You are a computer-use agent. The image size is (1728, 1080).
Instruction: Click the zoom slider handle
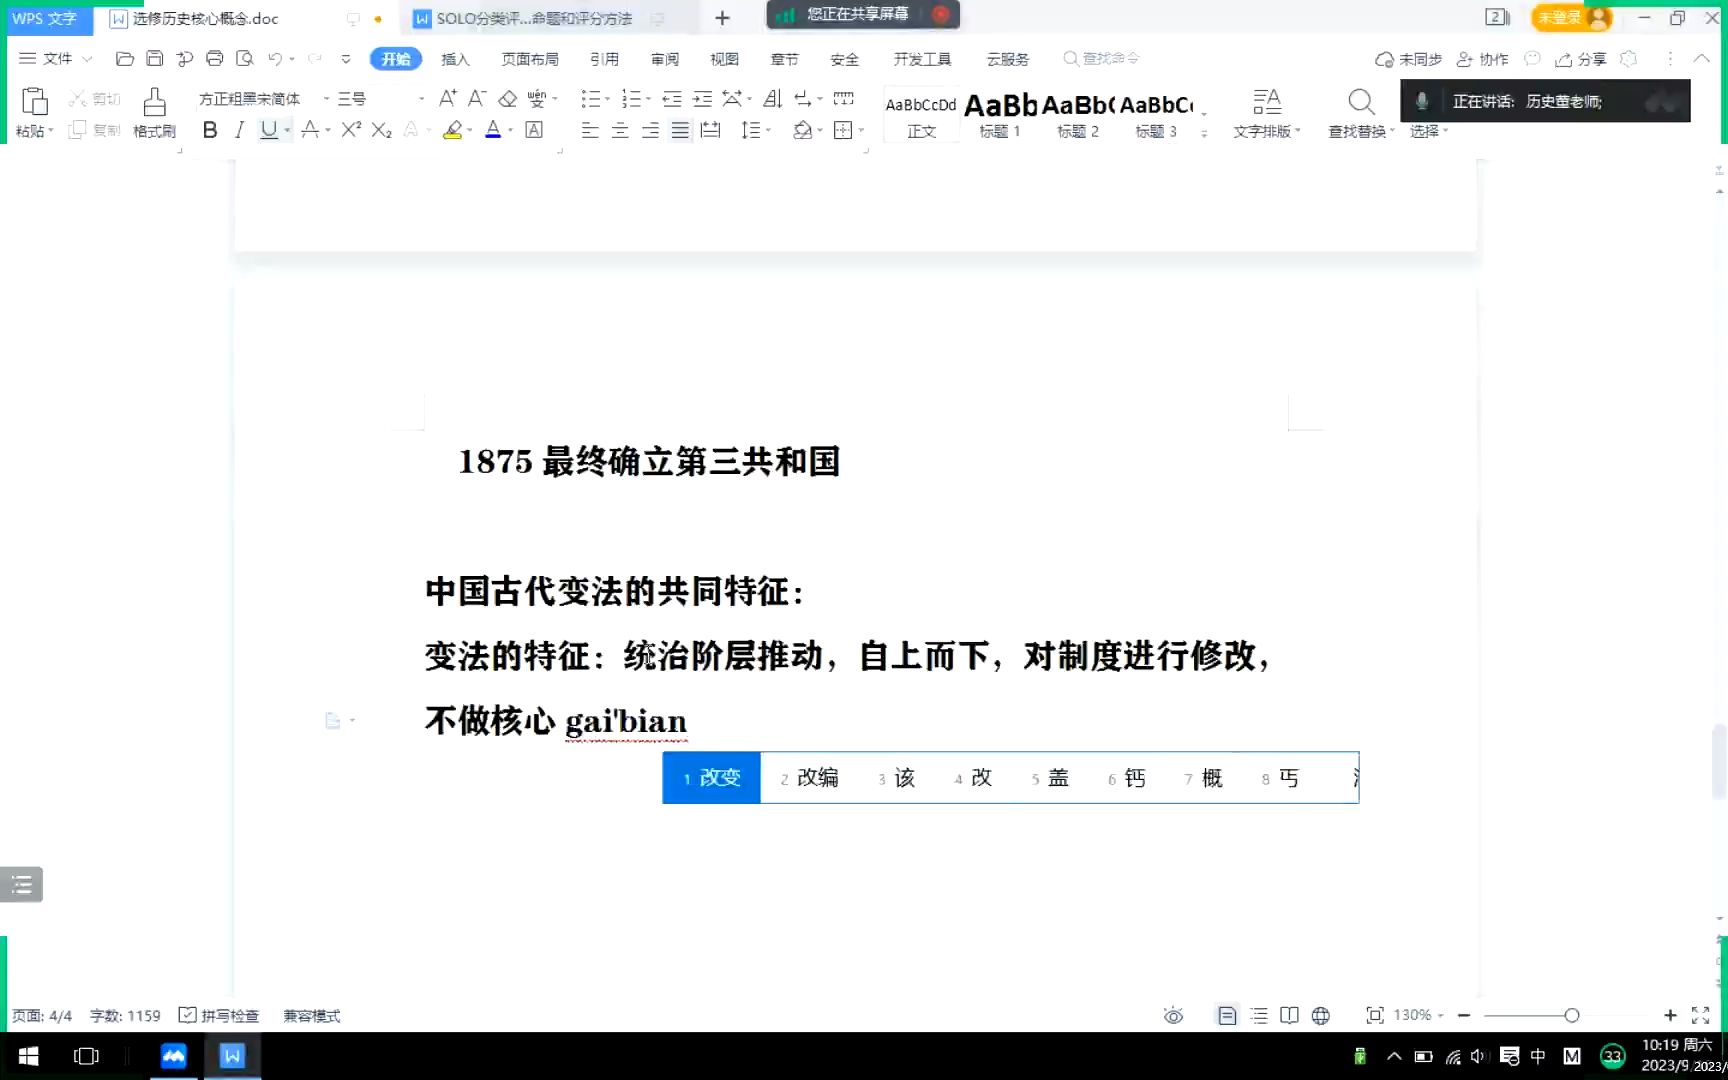click(1572, 1015)
